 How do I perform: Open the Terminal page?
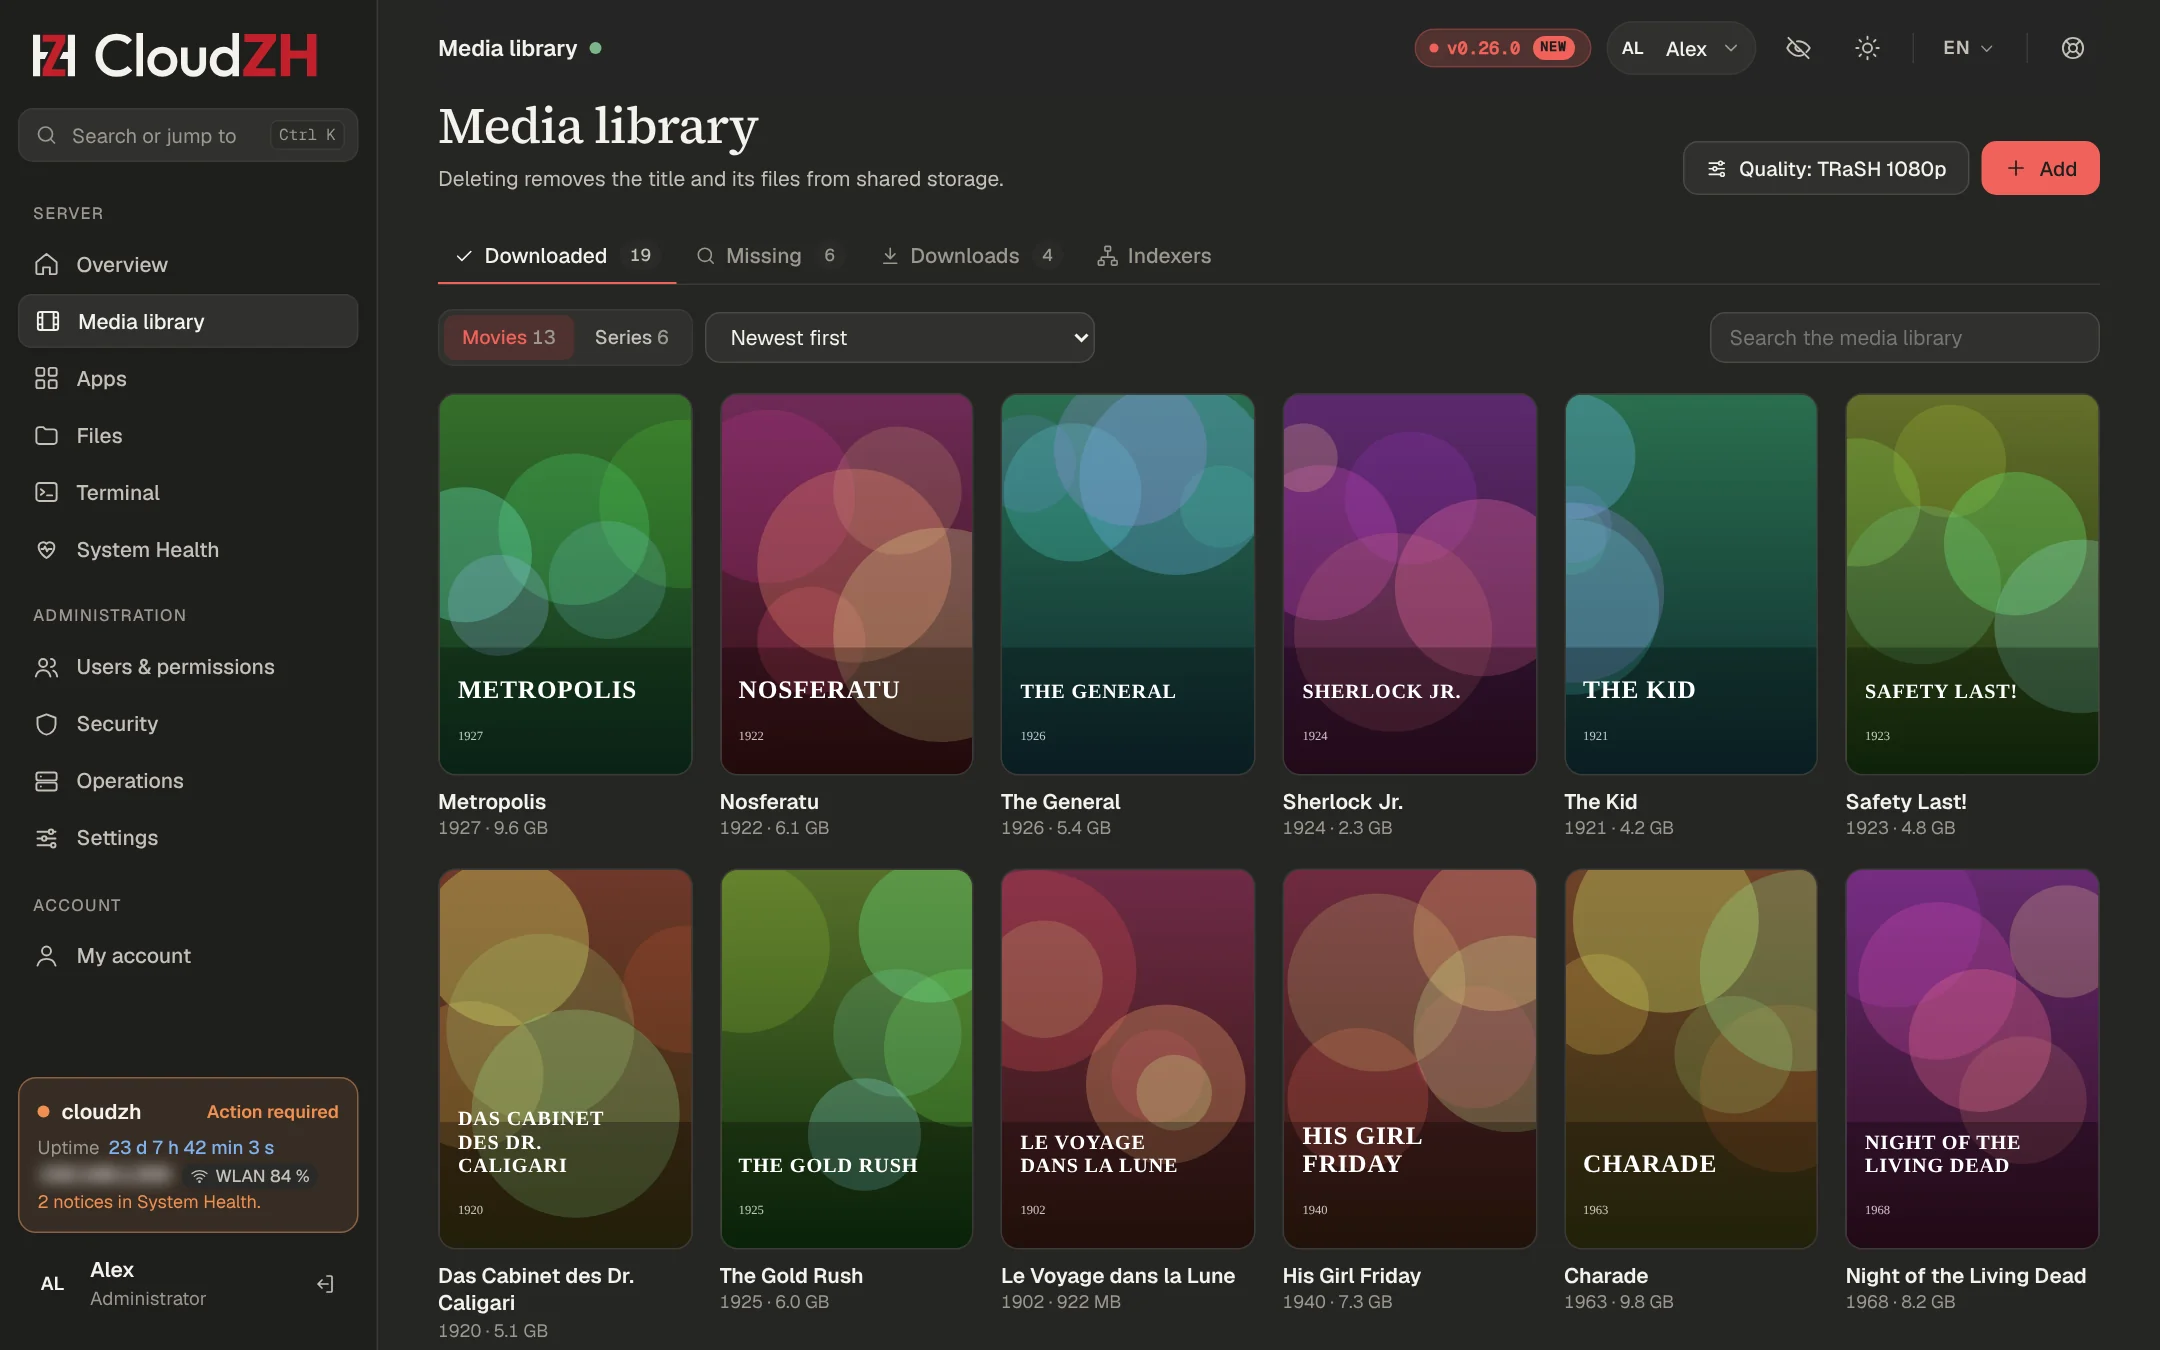pyautogui.click(x=188, y=492)
